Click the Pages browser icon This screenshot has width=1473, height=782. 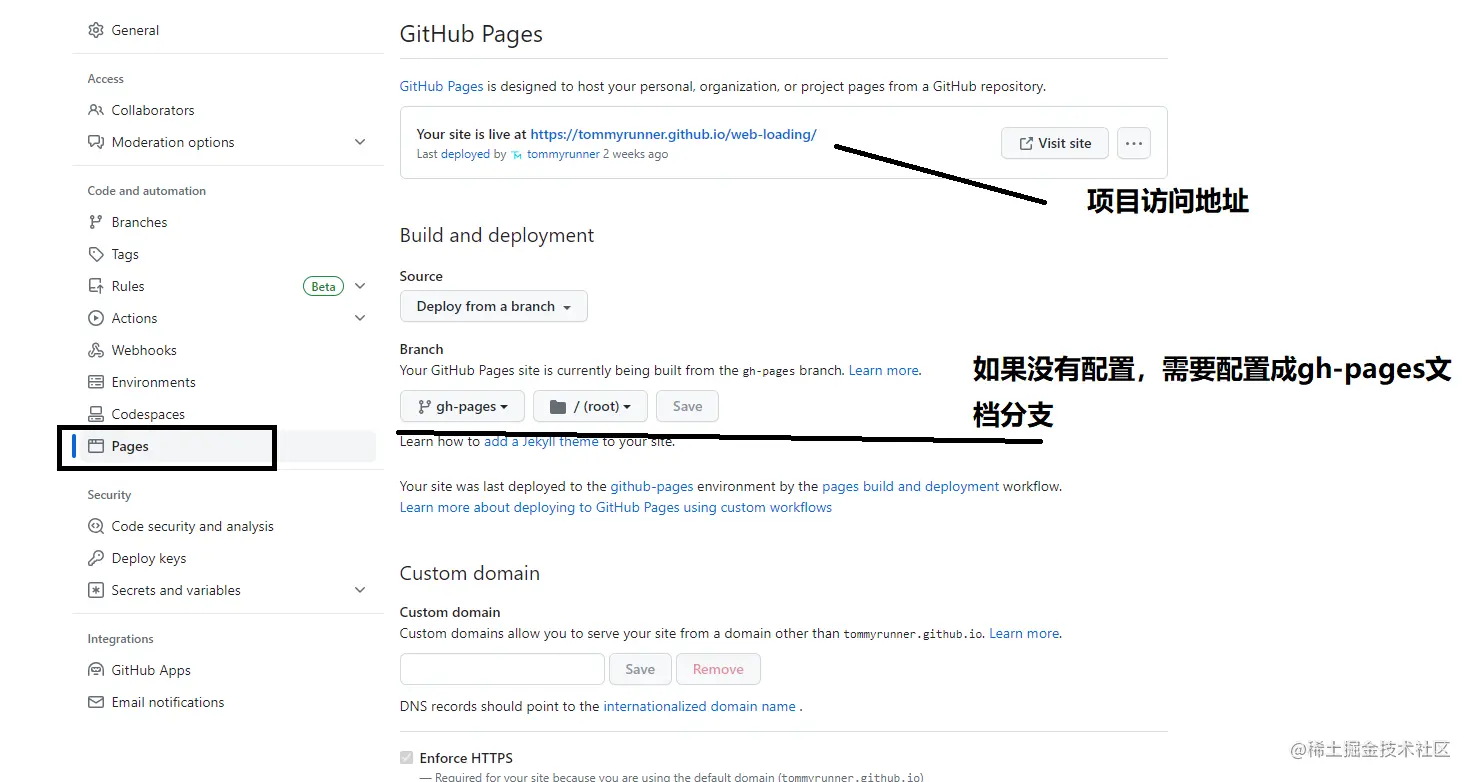pos(96,446)
